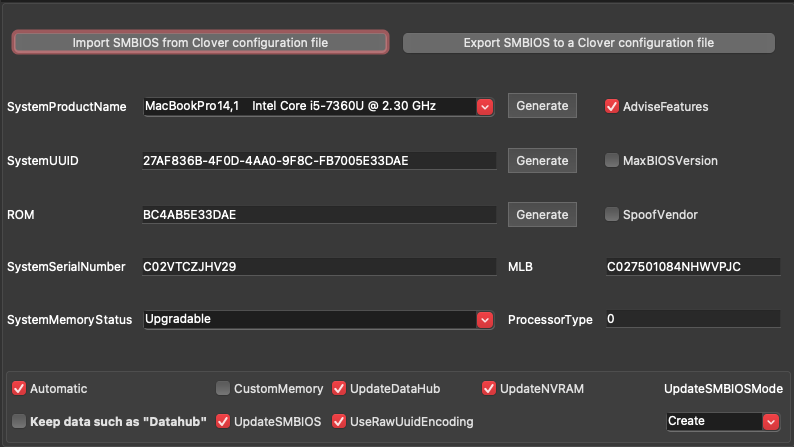Toggle the UpdateNVRAM checkbox
Viewport: 794px width, 447px height.
[489, 388]
